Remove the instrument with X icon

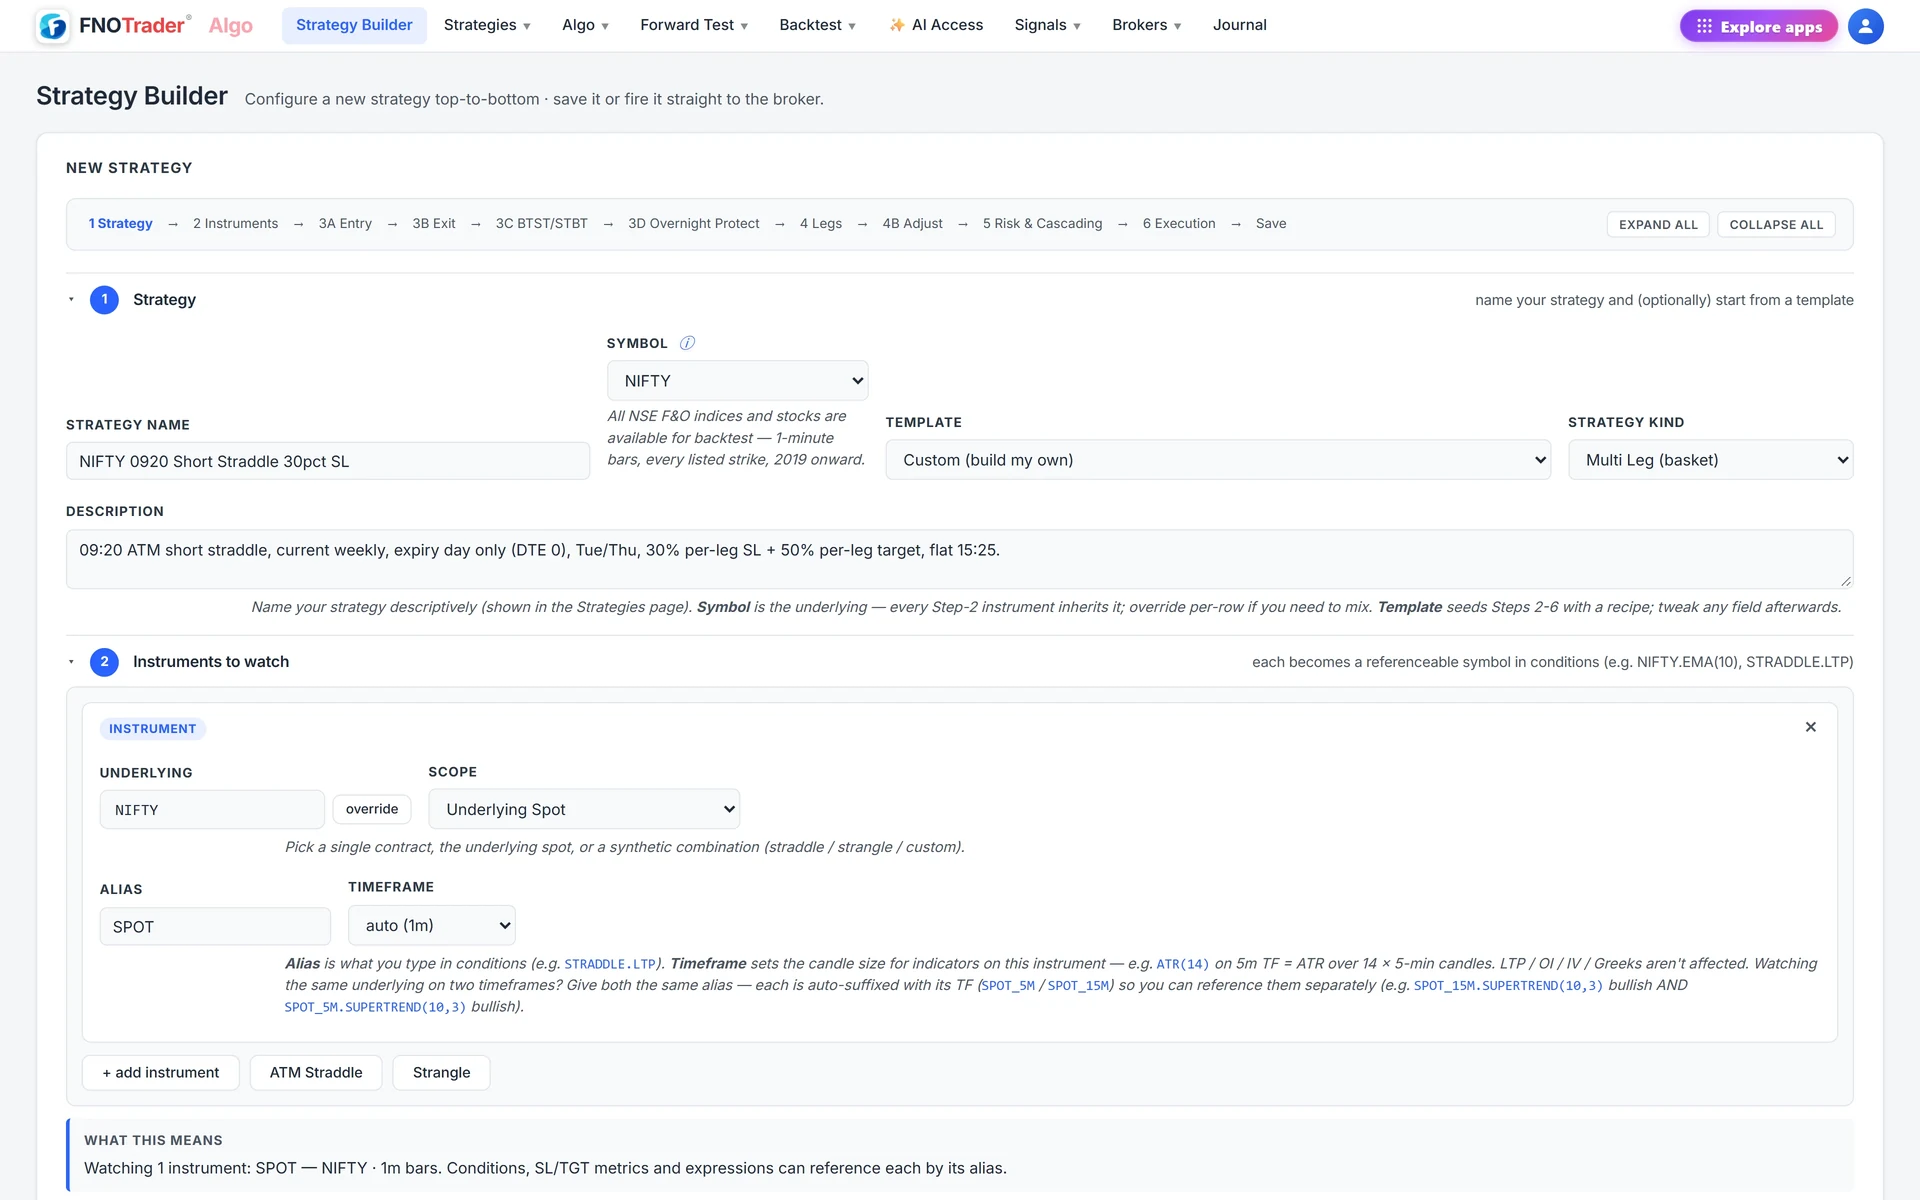(x=1810, y=727)
